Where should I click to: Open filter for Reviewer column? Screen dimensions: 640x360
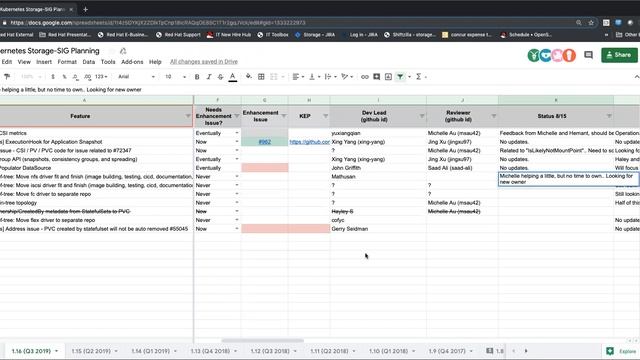point(493,116)
